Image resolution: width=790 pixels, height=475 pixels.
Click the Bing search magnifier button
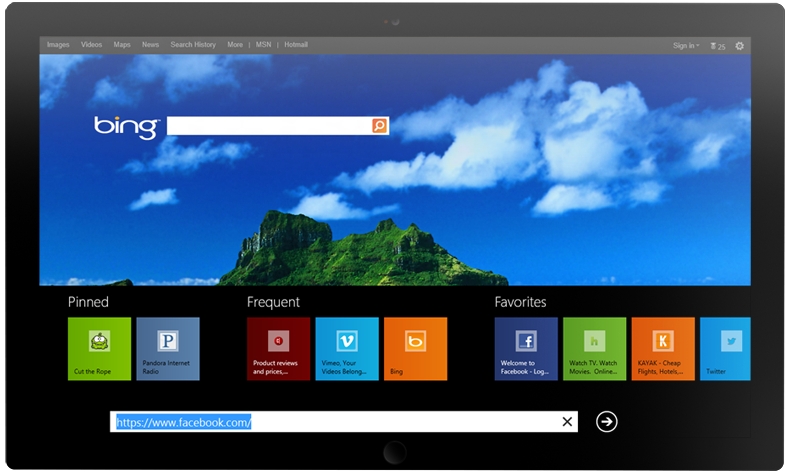379,125
